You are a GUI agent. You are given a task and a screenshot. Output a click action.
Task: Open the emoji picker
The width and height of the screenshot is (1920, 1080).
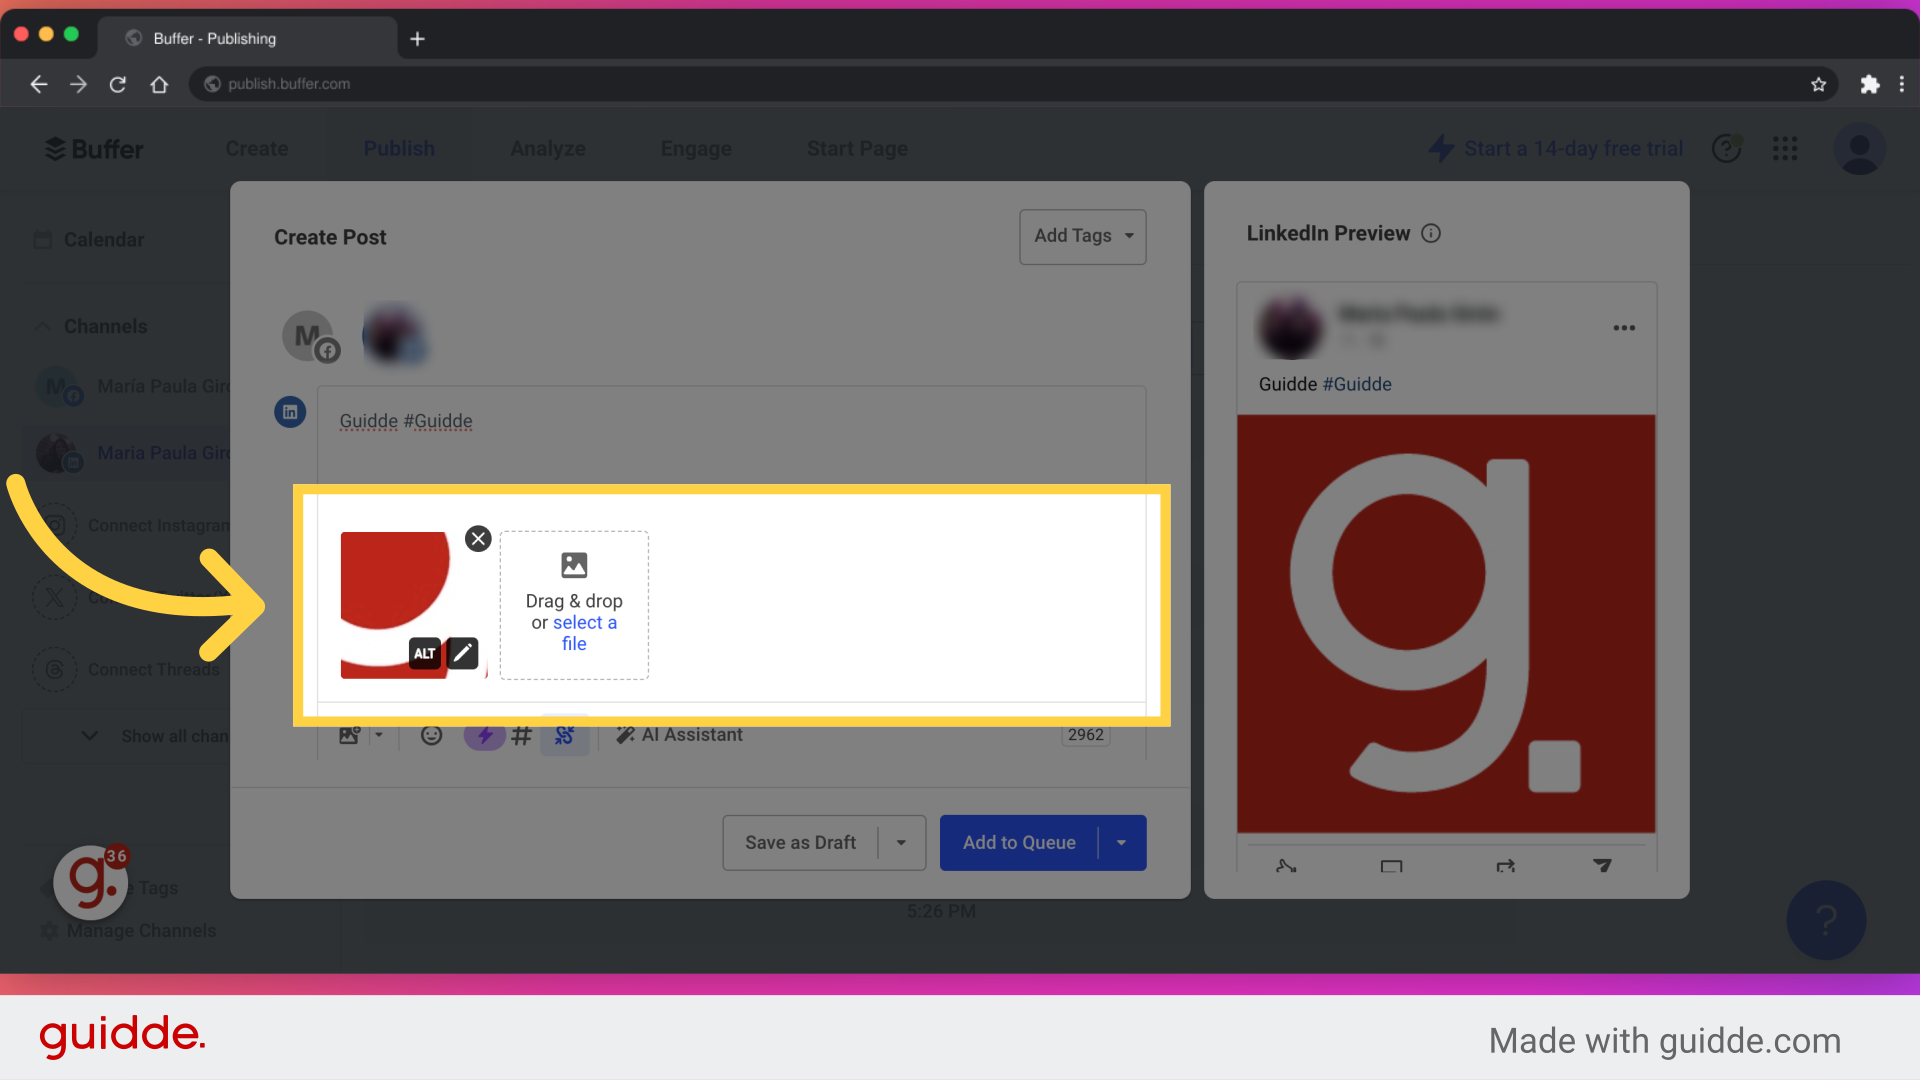point(431,735)
